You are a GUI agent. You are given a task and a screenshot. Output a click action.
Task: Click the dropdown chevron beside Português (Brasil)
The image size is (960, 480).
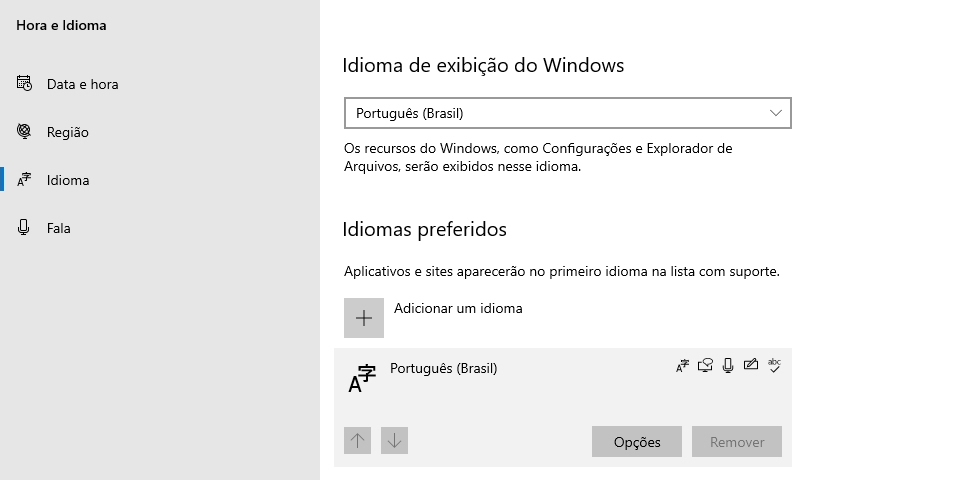click(x=776, y=113)
